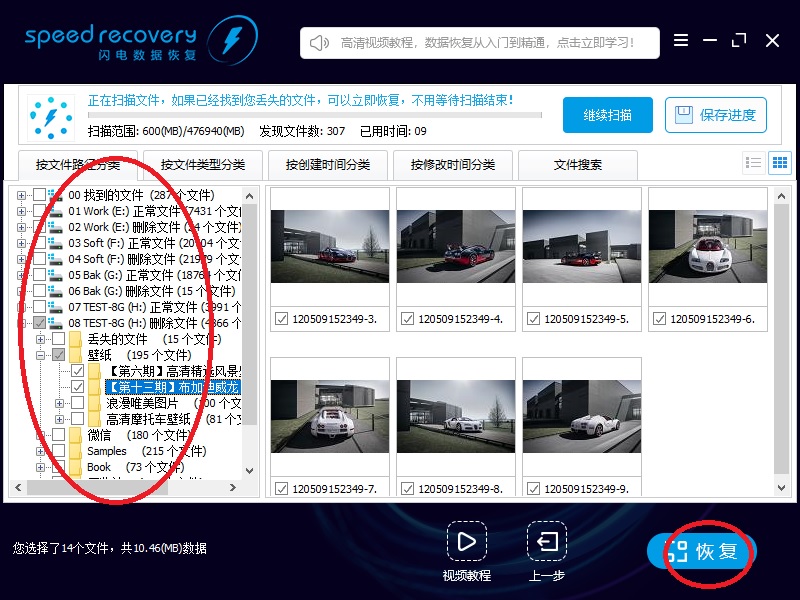Click tree panel scroll left arrow
The height and width of the screenshot is (600, 800).
pos(18,487)
